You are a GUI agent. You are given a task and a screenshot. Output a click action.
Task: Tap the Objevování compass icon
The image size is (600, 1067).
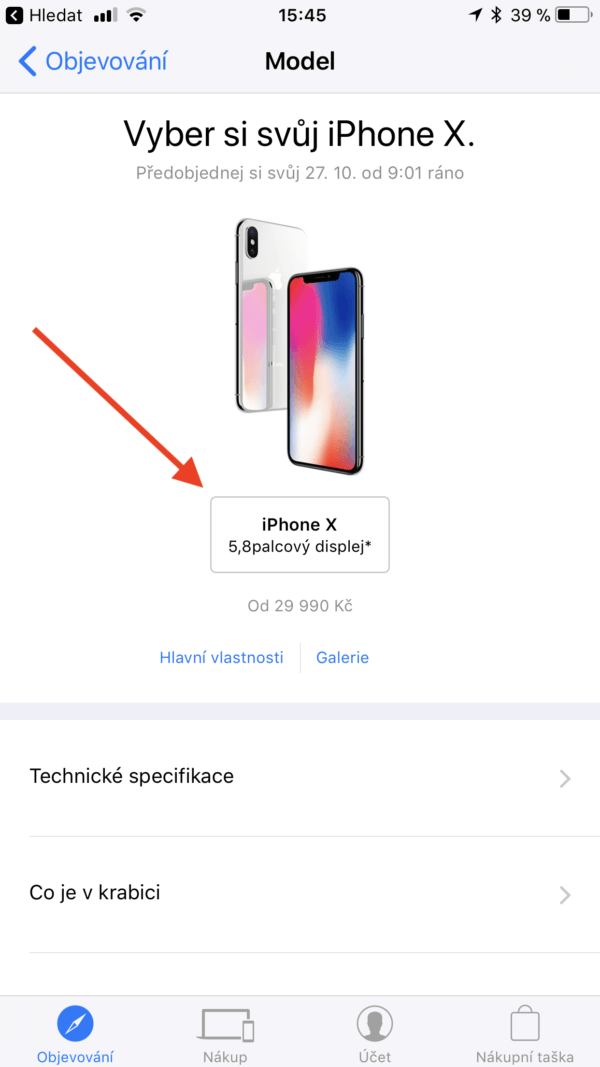(75, 1023)
